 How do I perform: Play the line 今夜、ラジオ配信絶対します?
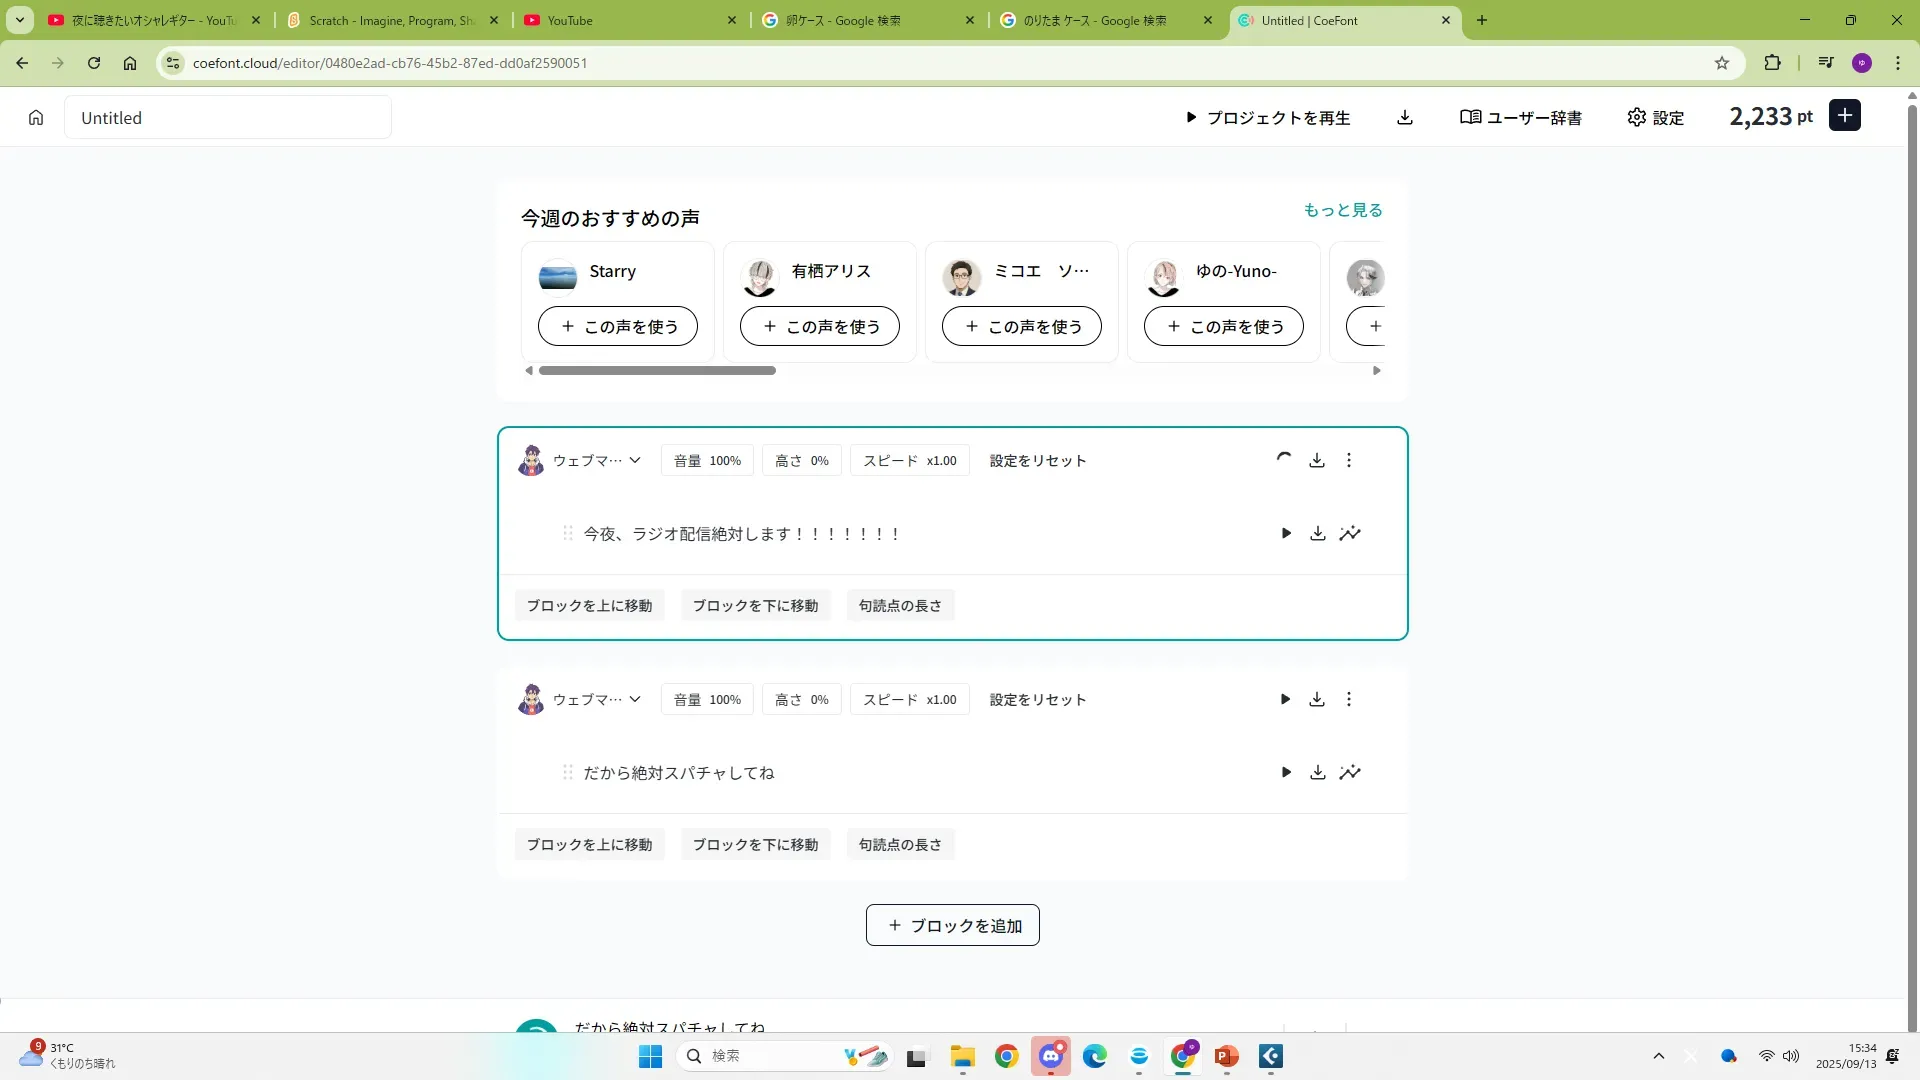[1286, 534]
